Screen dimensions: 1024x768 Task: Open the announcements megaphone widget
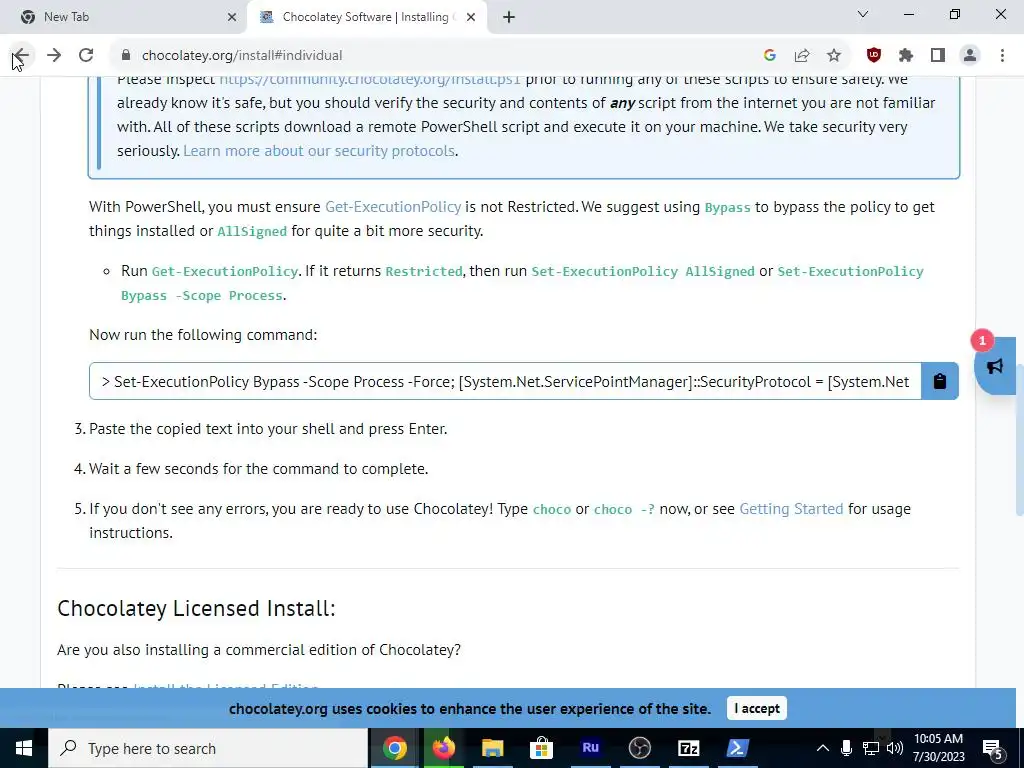pos(995,366)
